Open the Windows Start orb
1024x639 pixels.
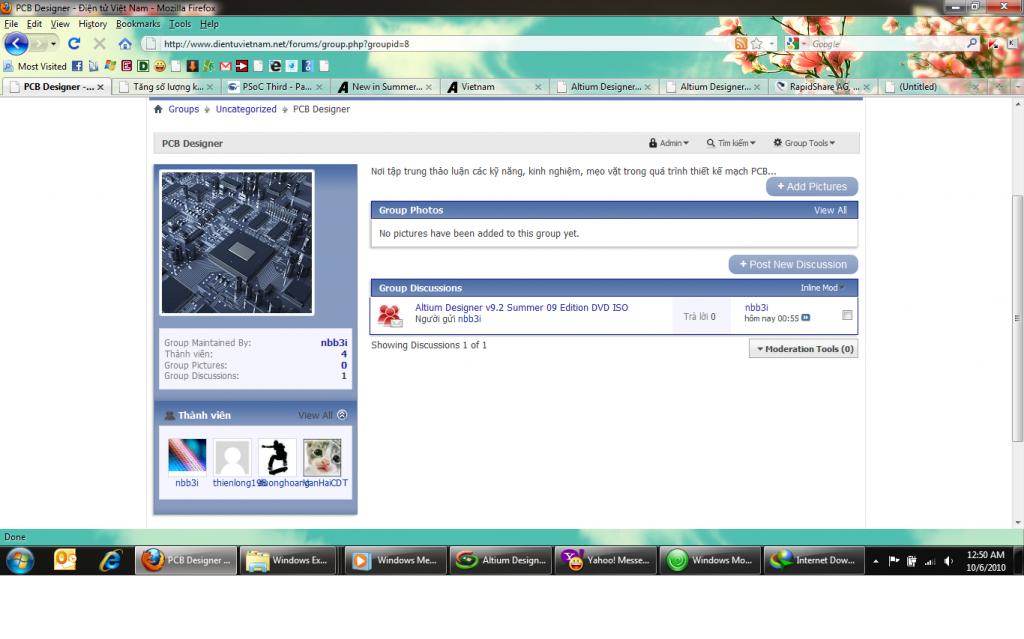pos(20,561)
